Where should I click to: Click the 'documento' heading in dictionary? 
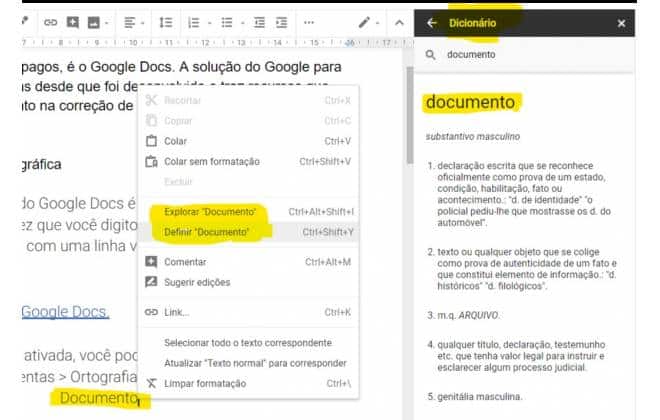470,102
